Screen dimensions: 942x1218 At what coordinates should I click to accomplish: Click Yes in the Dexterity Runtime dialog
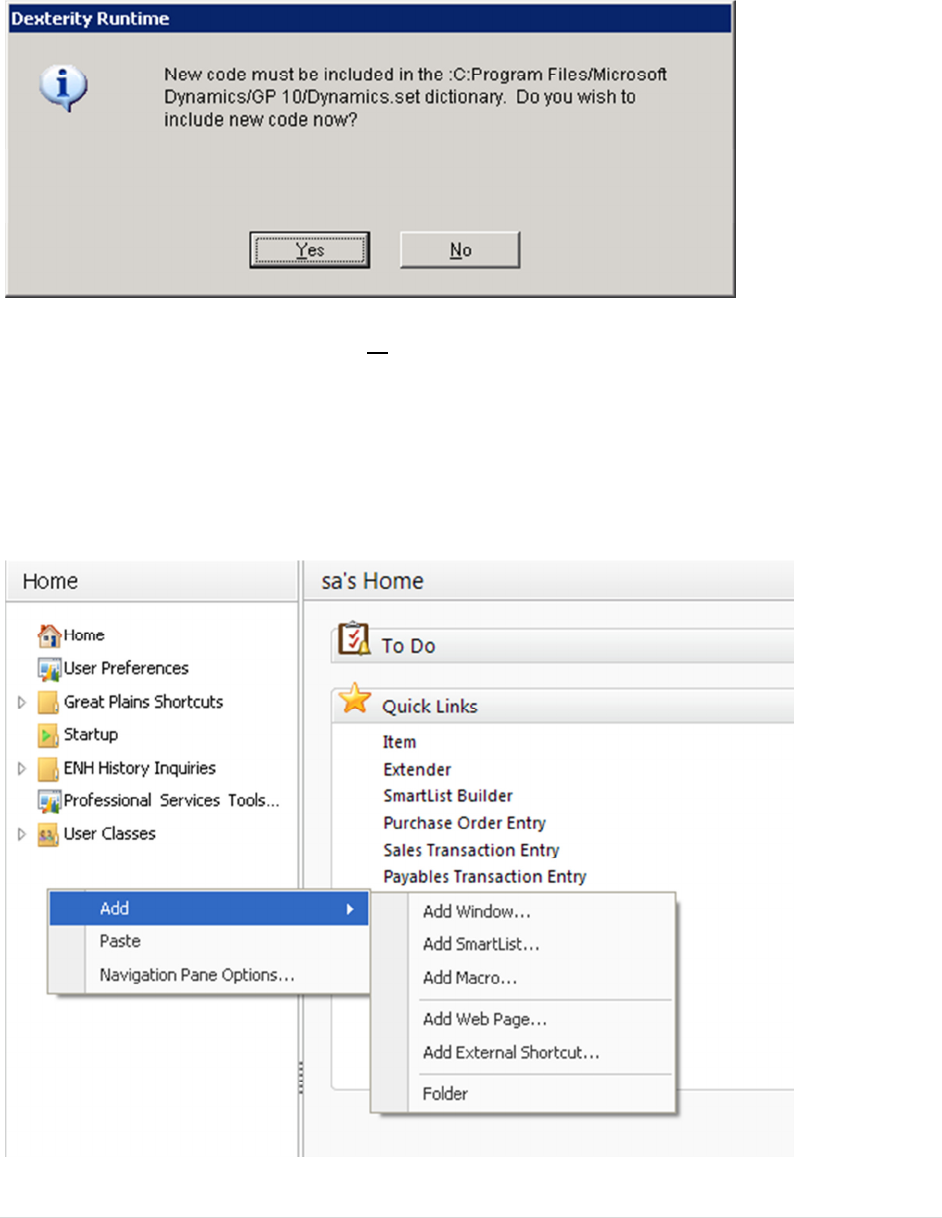pos(310,250)
